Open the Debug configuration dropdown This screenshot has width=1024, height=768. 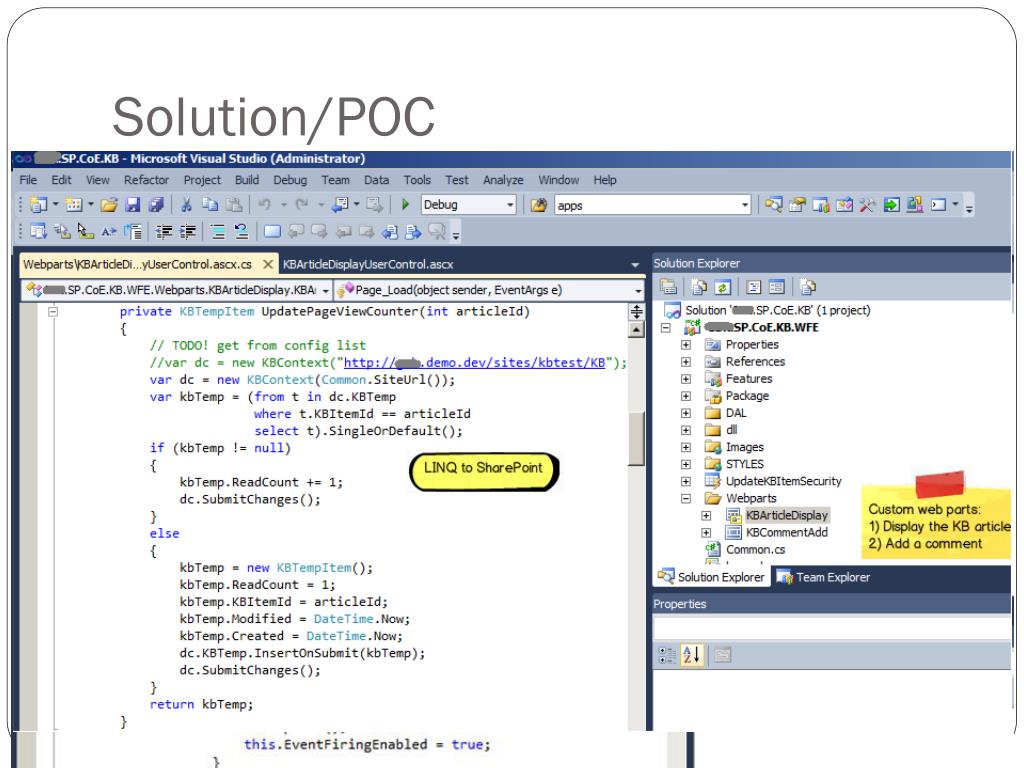coord(510,205)
